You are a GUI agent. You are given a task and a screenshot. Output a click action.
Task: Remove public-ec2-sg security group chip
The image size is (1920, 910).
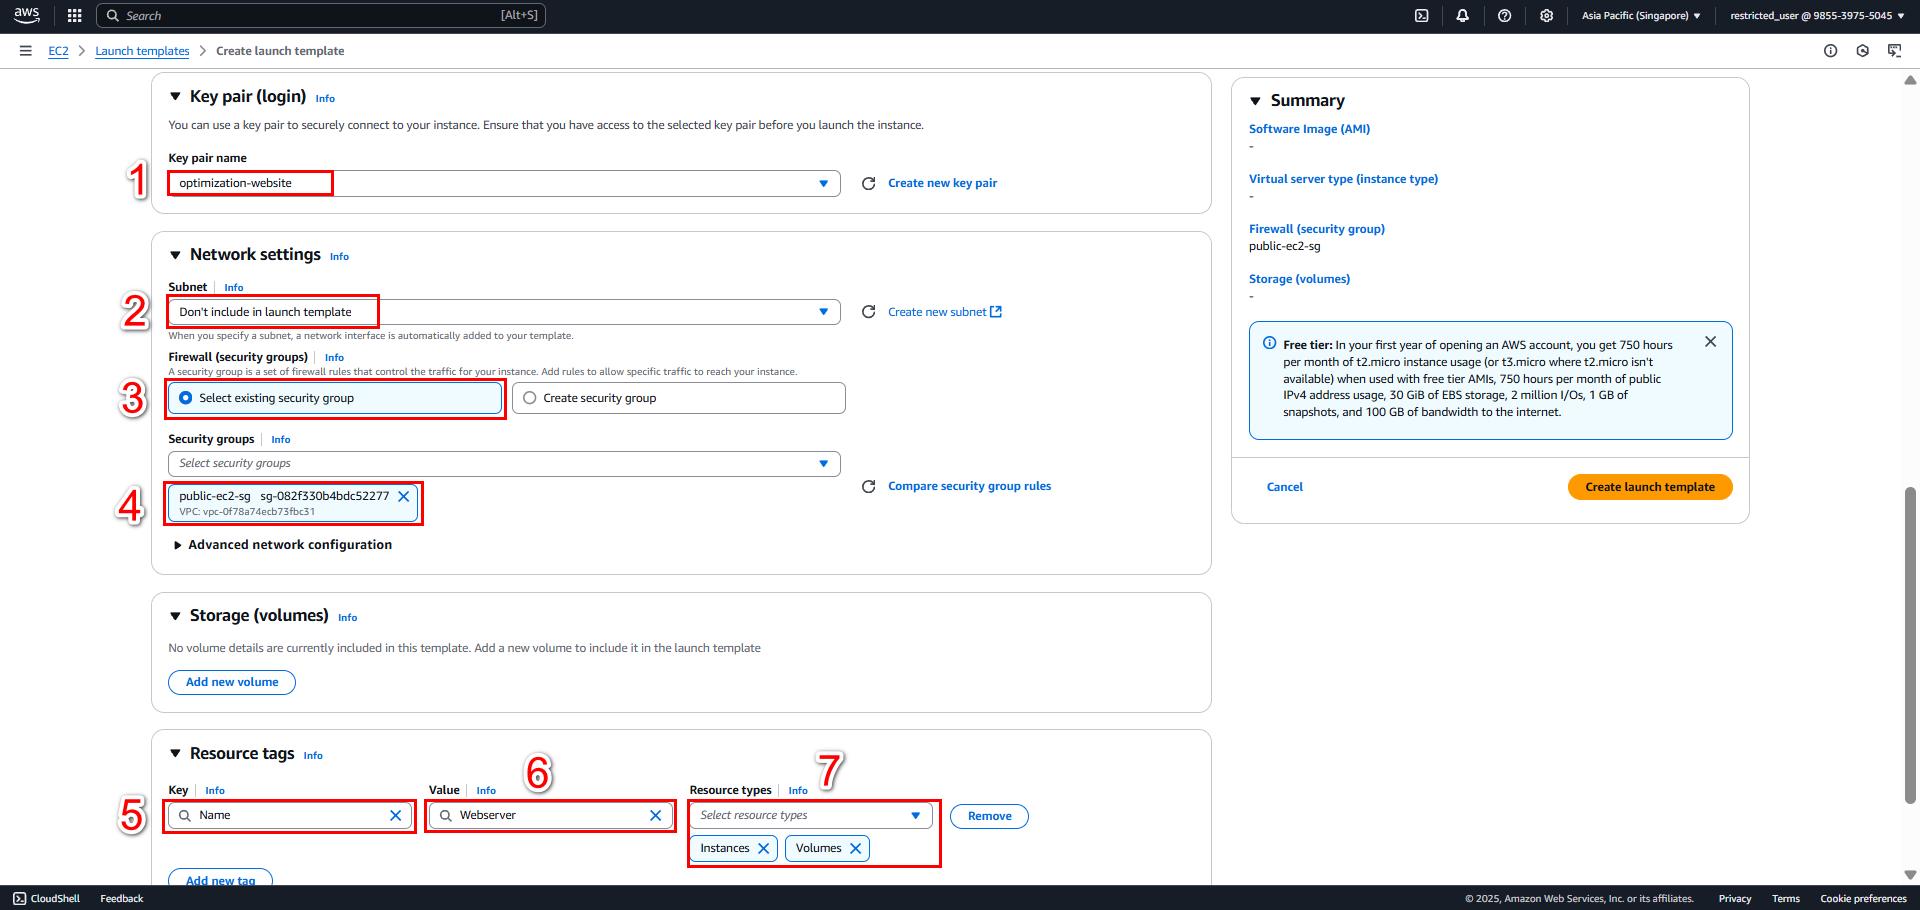coord(403,496)
